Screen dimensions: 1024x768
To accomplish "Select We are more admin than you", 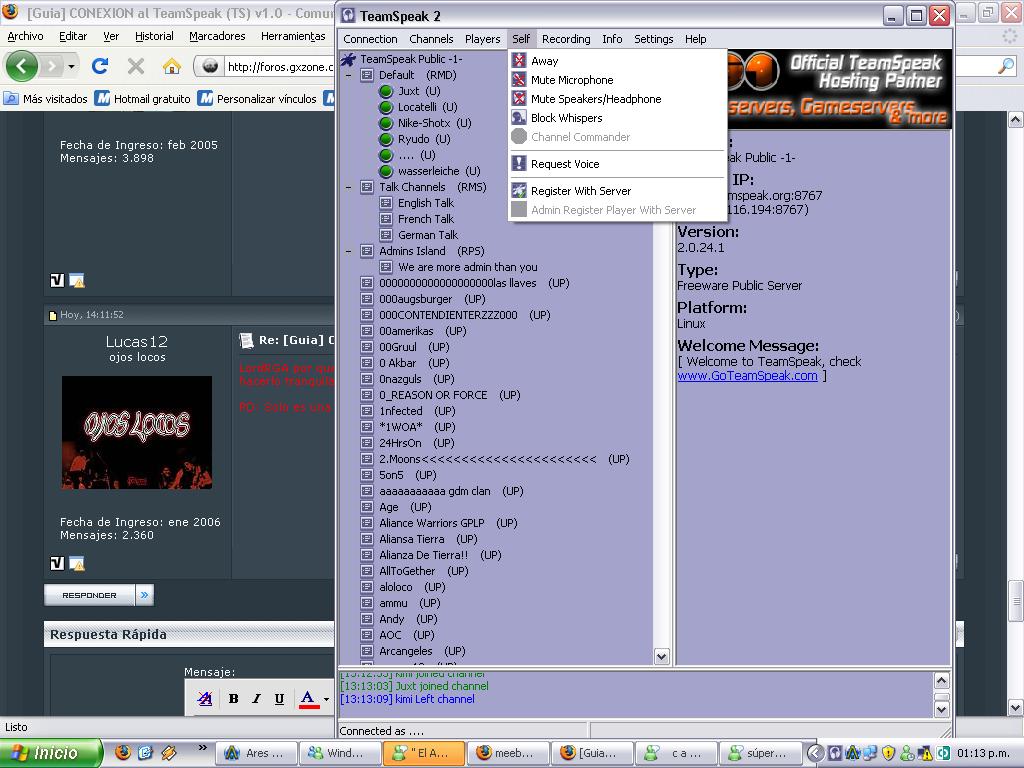I will tap(468, 267).
